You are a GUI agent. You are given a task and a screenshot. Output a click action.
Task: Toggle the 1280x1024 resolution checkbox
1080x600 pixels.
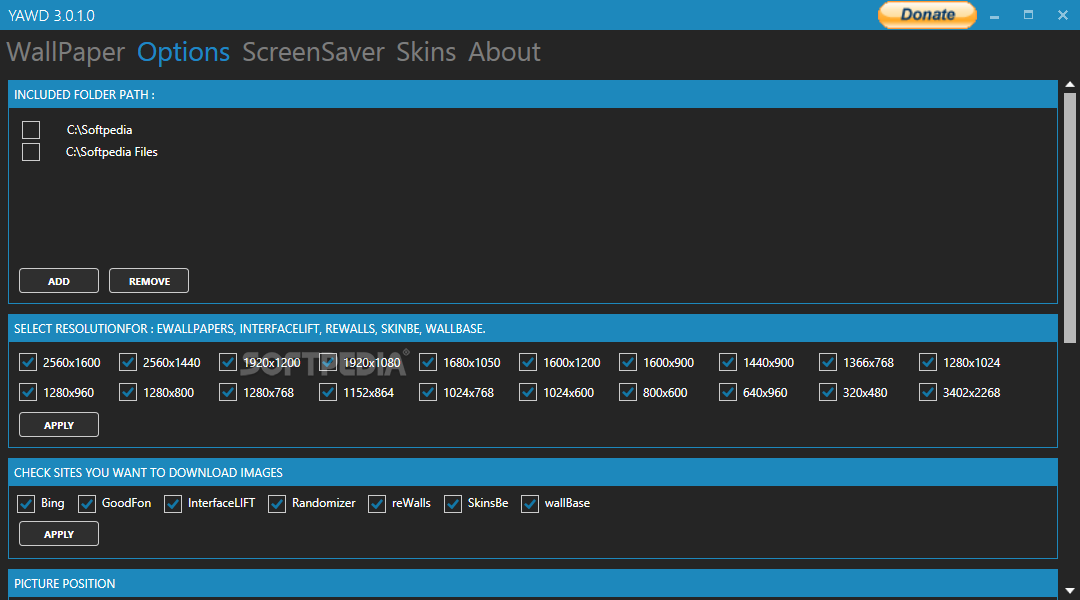928,362
